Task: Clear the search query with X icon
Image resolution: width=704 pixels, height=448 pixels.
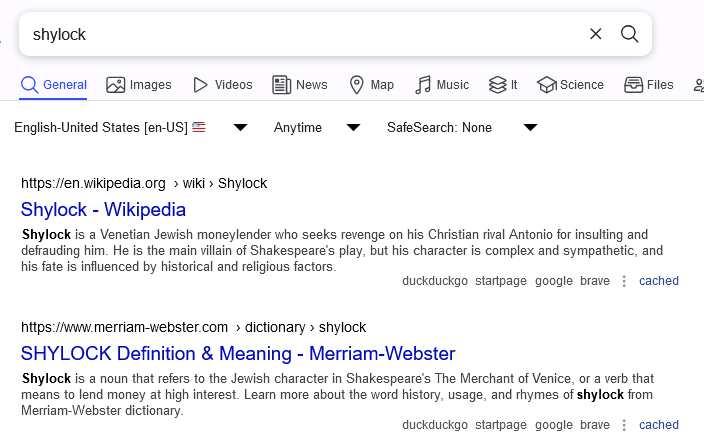Action: 595,34
